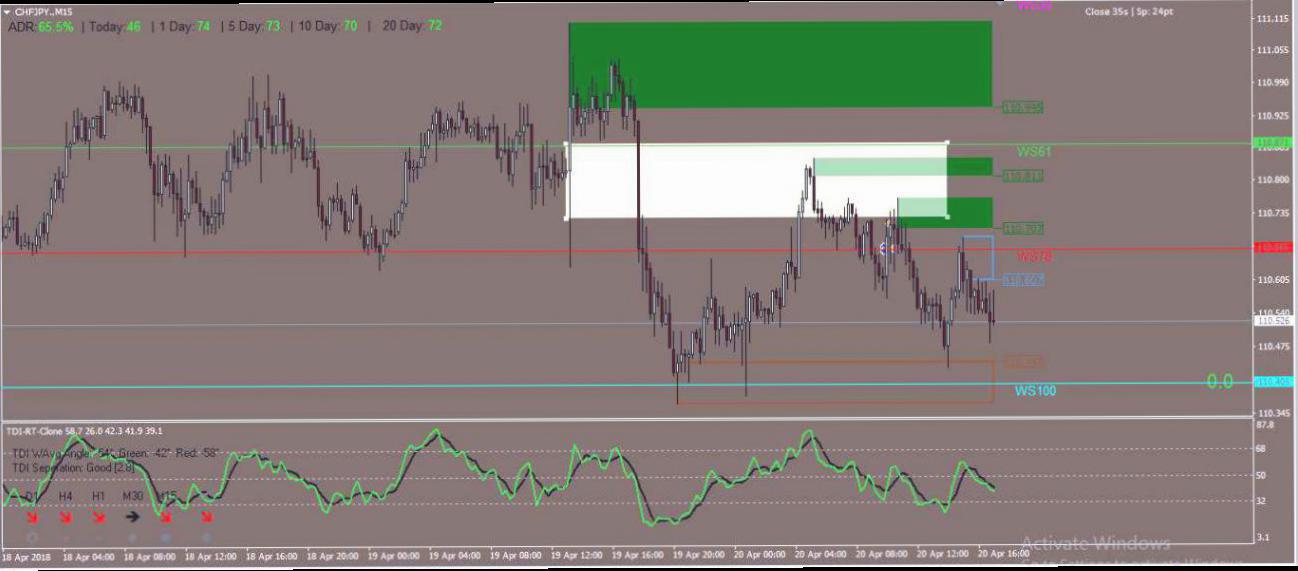Image resolution: width=1298 pixels, height=571 pixels.
Task: Click the black sideways arrow under M30
Action: pyautogui.click(x=132, y=518)
